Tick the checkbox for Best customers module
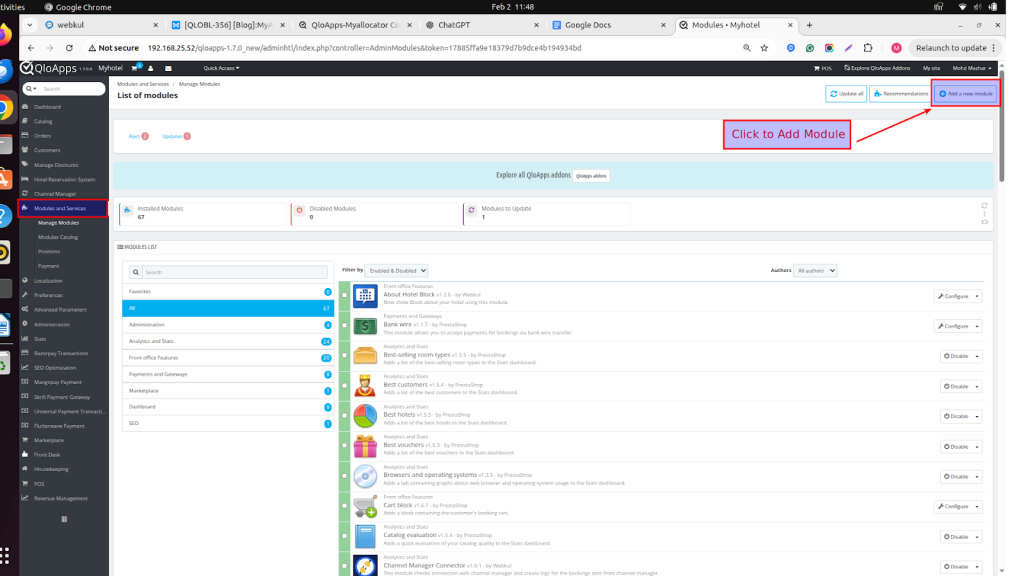Screen dimensions: 1024x576 pos(345,386)
